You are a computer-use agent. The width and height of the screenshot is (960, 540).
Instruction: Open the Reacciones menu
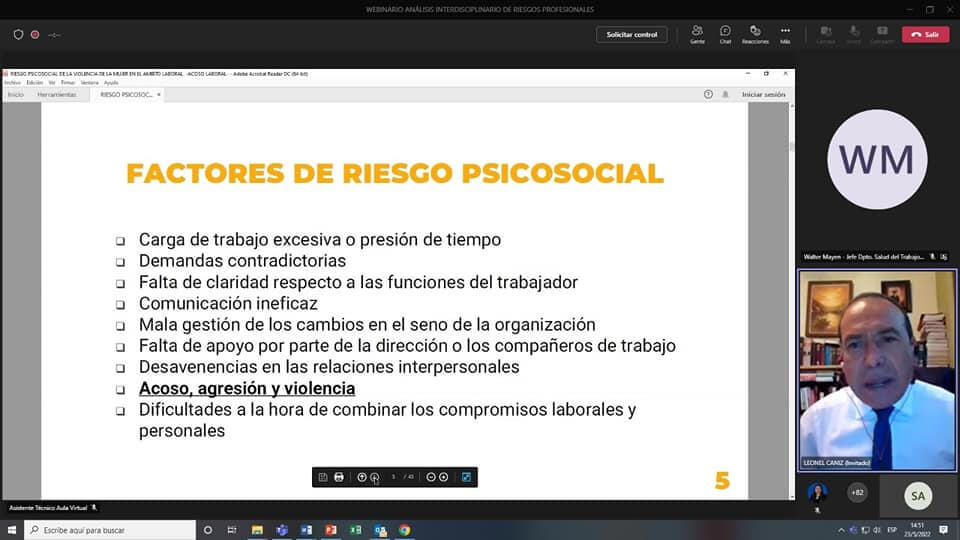755,34
